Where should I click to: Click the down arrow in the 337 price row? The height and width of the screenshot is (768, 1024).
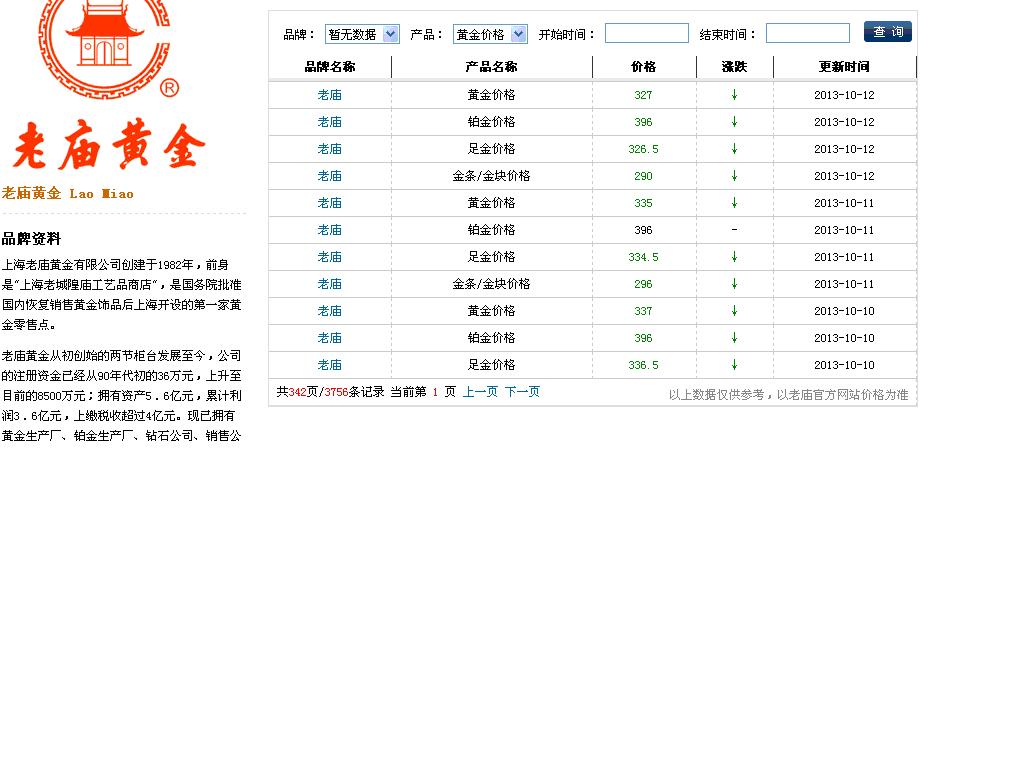pyautogui.click(x=734, y=311)
